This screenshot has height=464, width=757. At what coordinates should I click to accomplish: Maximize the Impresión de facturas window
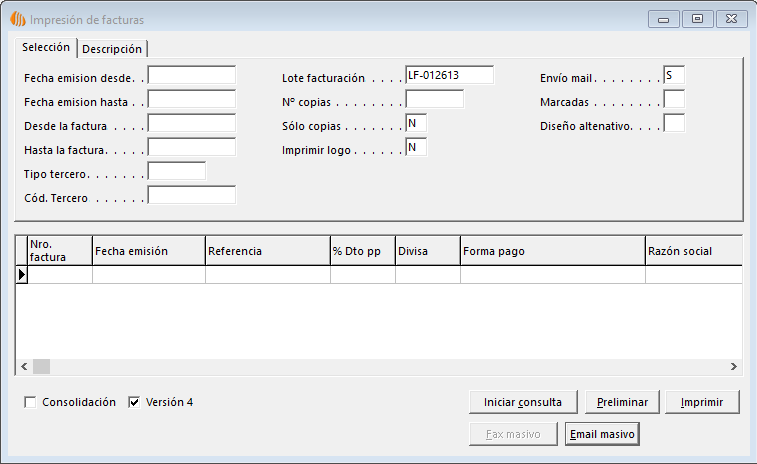point(697,18)
